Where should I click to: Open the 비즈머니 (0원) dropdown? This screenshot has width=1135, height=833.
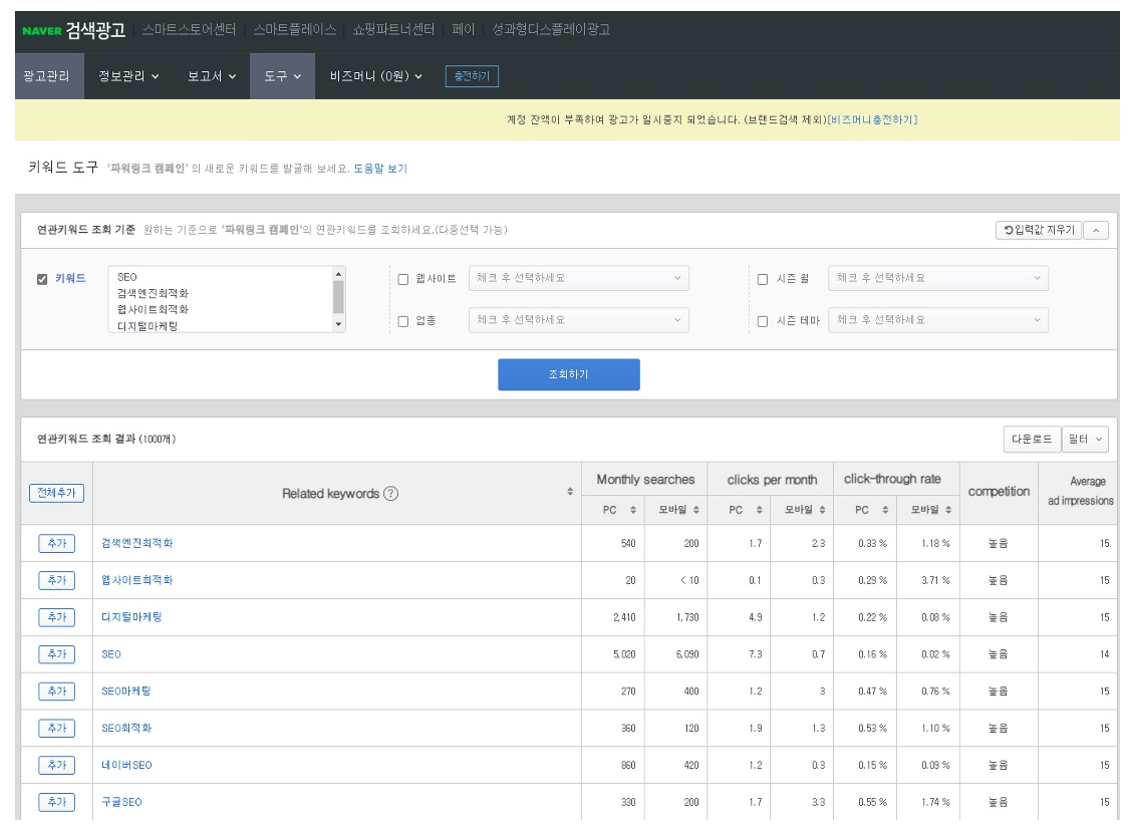point(376,76)
